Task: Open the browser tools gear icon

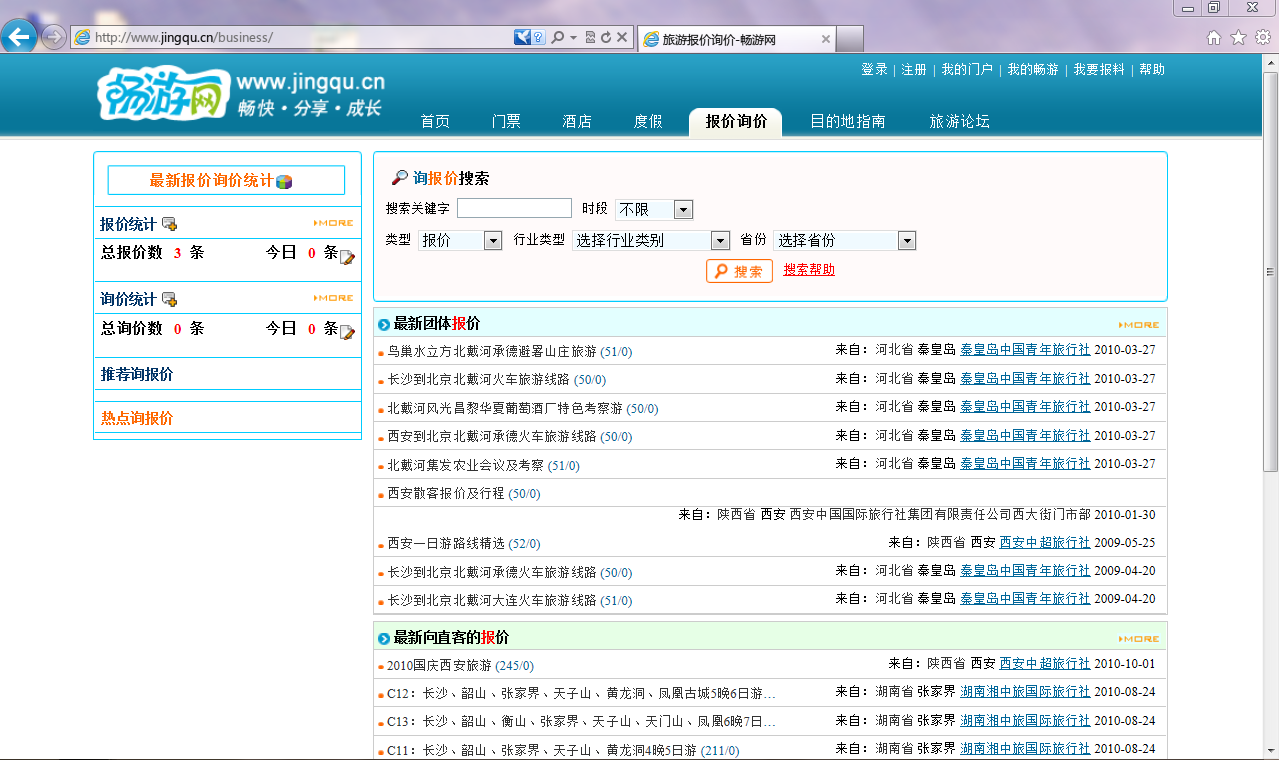Action: coord(1262,38)
